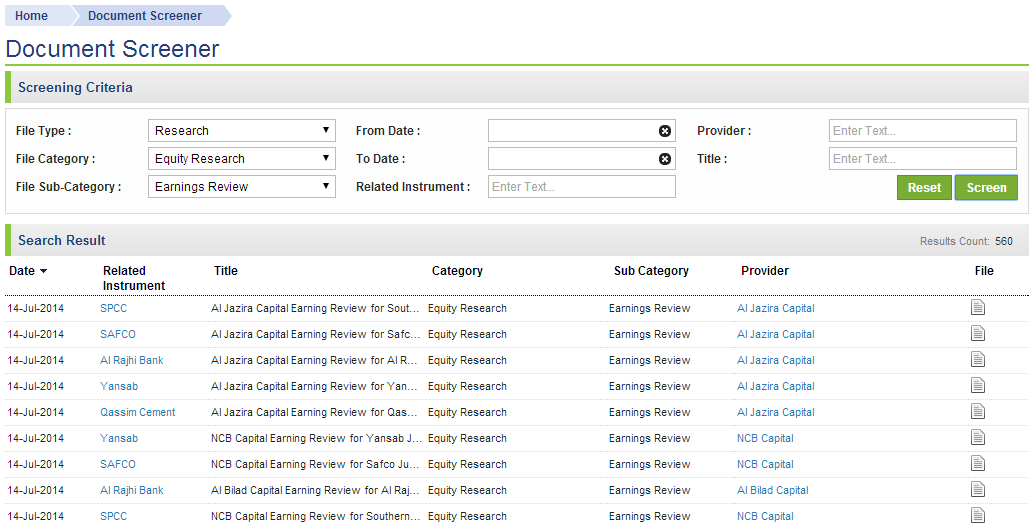This screenshot has height=529, width=1034.
Task: Open file icon for SPCC NCB Capital row
Action: click(x=977, y=516)
